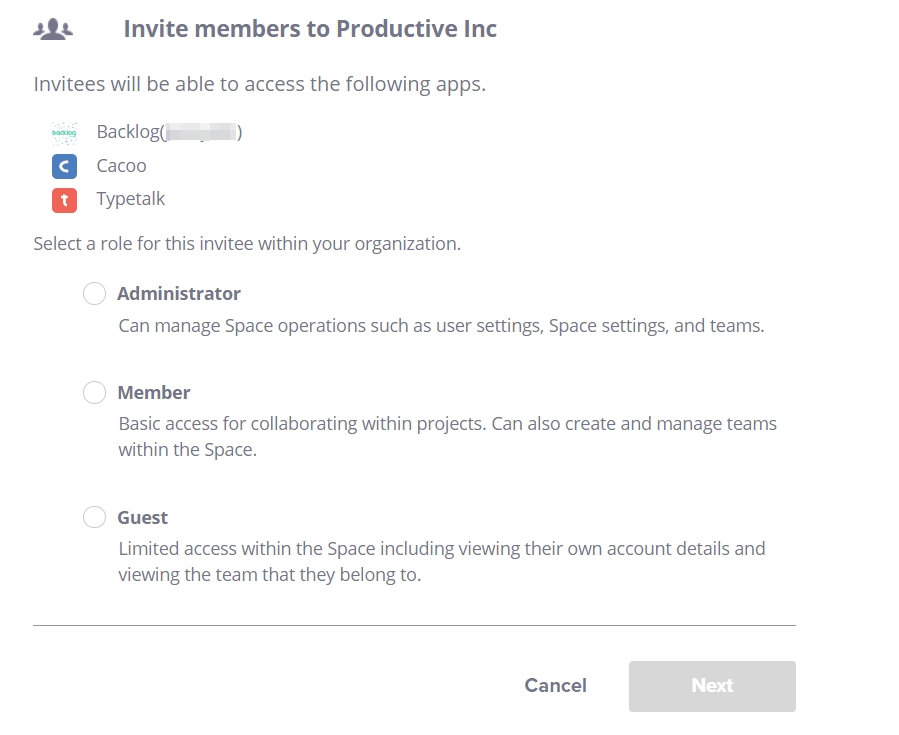Click the blue Cacoo app icon

(x=64, y=166)
